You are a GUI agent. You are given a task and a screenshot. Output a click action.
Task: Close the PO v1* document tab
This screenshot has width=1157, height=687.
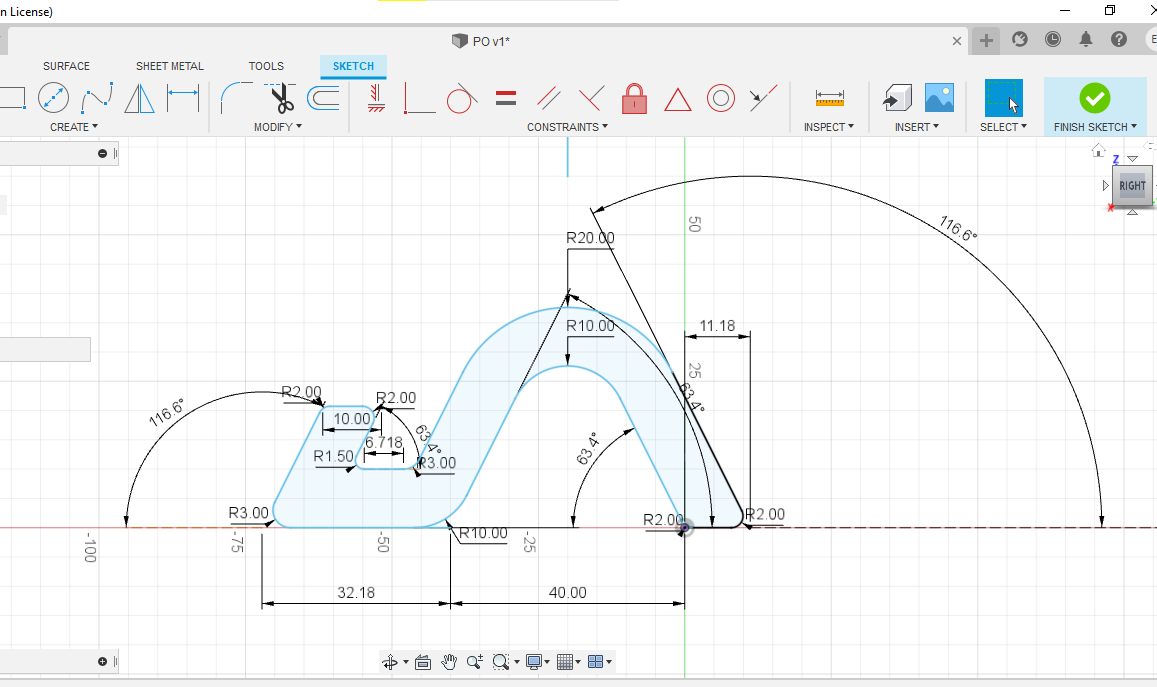(957, 41)
